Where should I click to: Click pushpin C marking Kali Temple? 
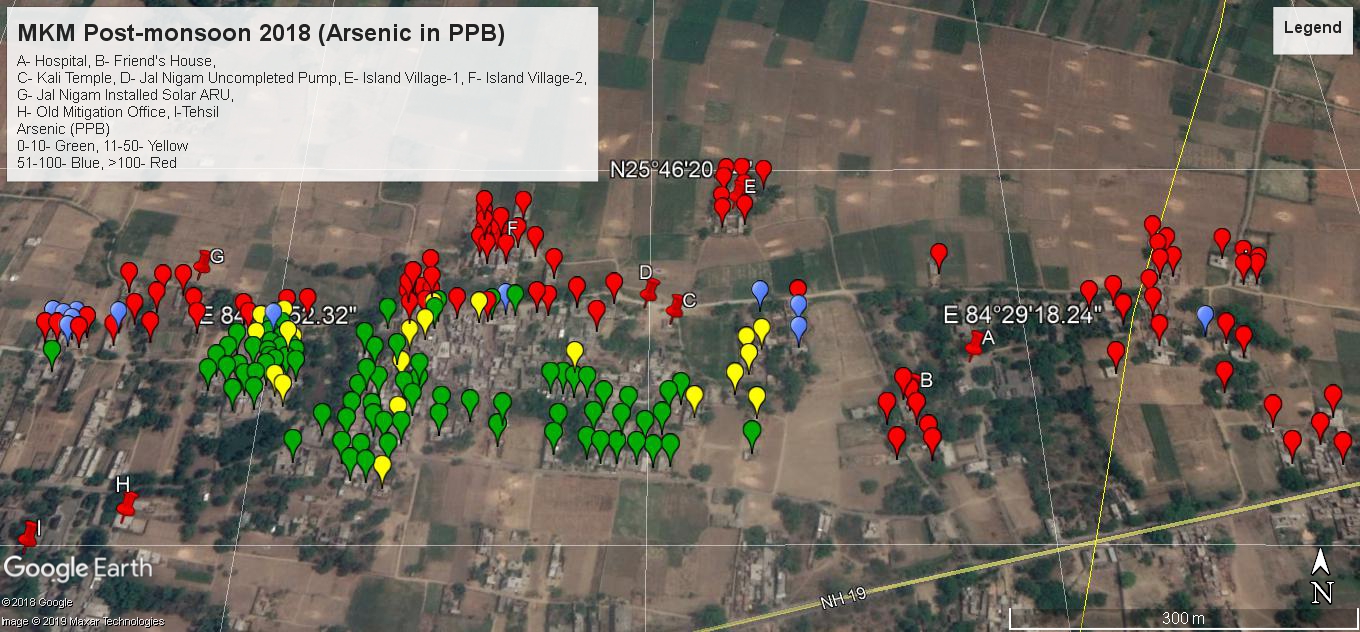click(x=677, y=305)
